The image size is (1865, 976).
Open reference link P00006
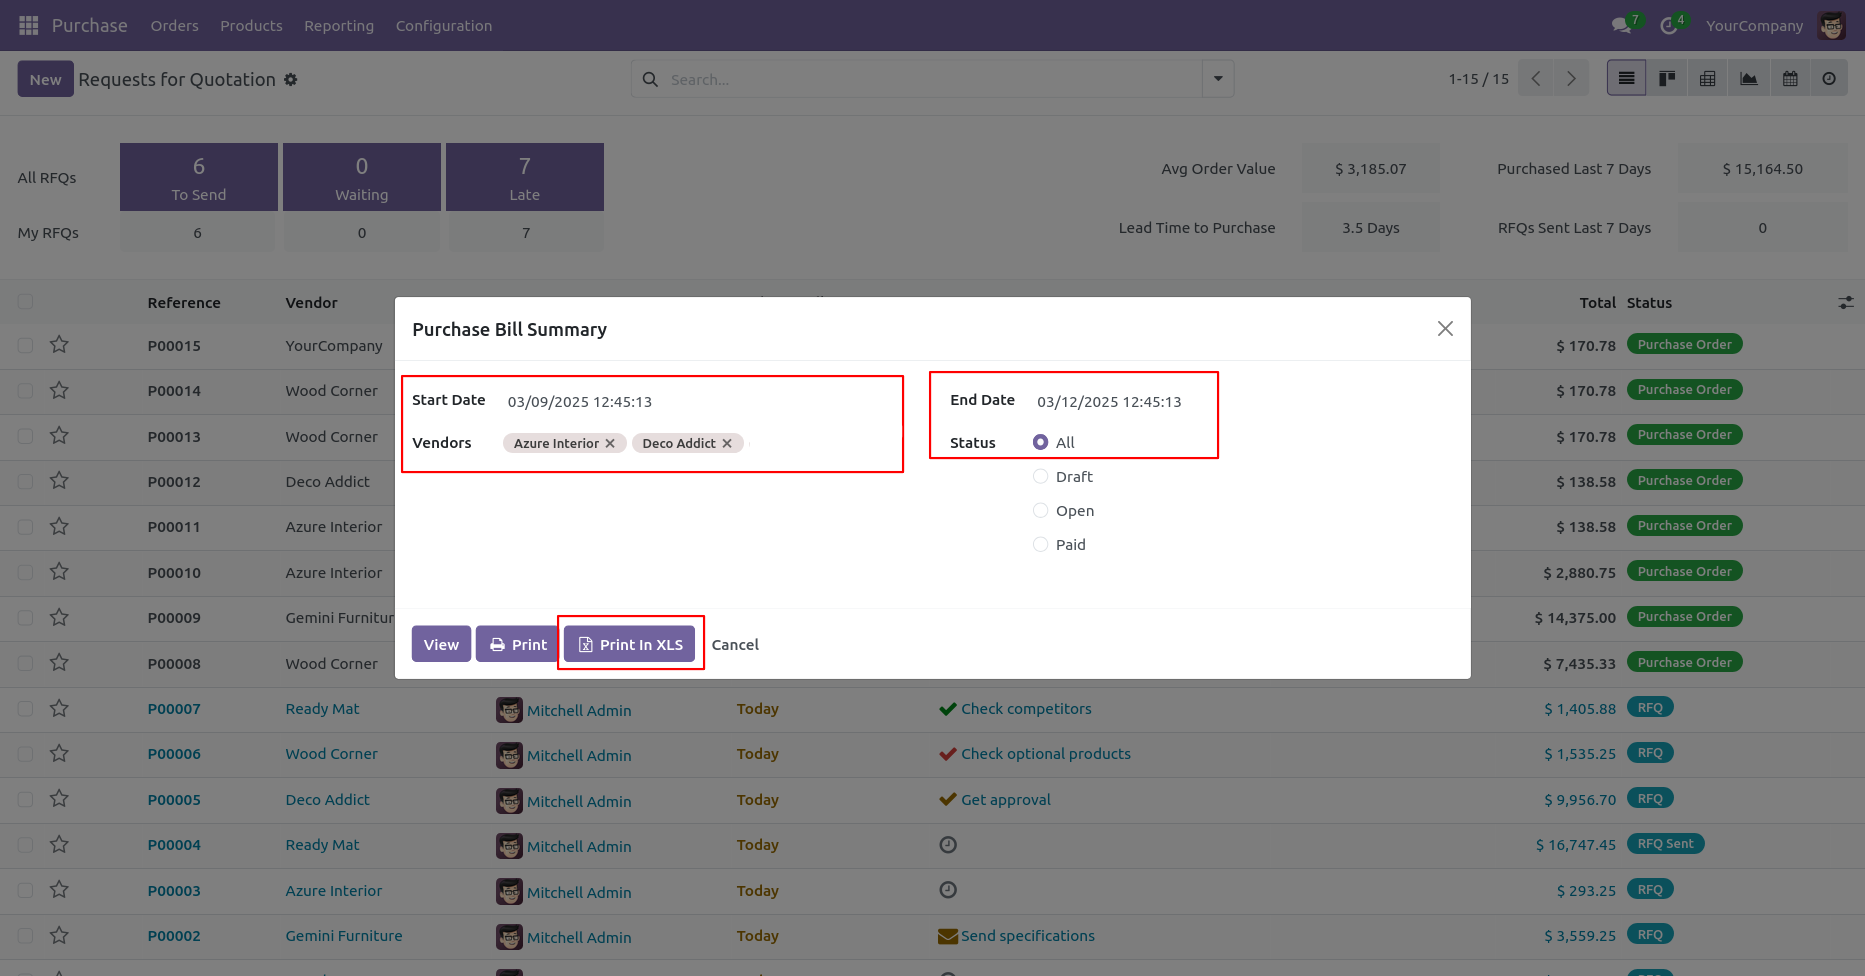(x=174, y=754)
